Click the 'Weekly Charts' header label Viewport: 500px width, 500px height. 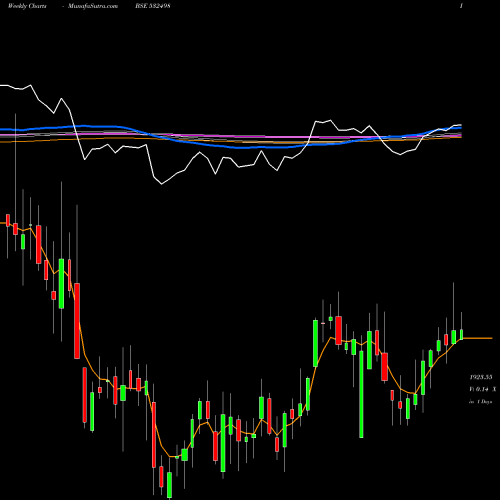coord(27,6)
